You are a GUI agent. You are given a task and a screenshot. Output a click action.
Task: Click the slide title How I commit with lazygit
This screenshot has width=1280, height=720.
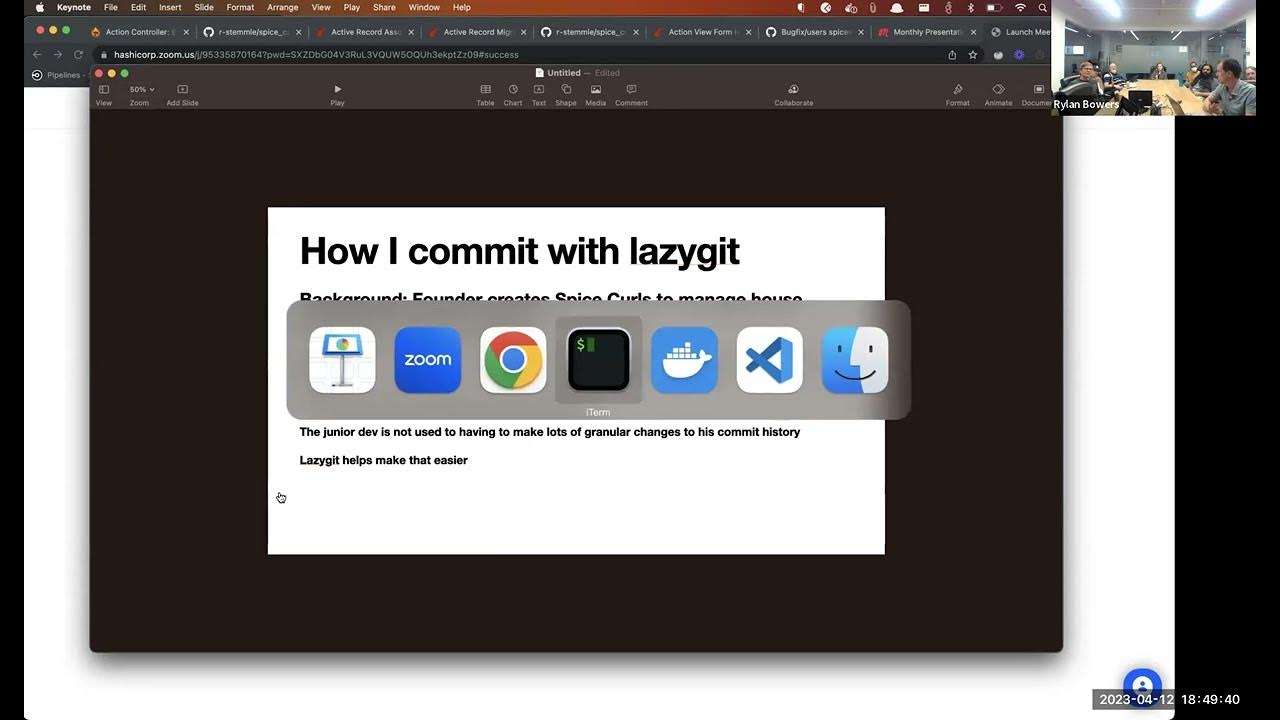click(519, 250)
